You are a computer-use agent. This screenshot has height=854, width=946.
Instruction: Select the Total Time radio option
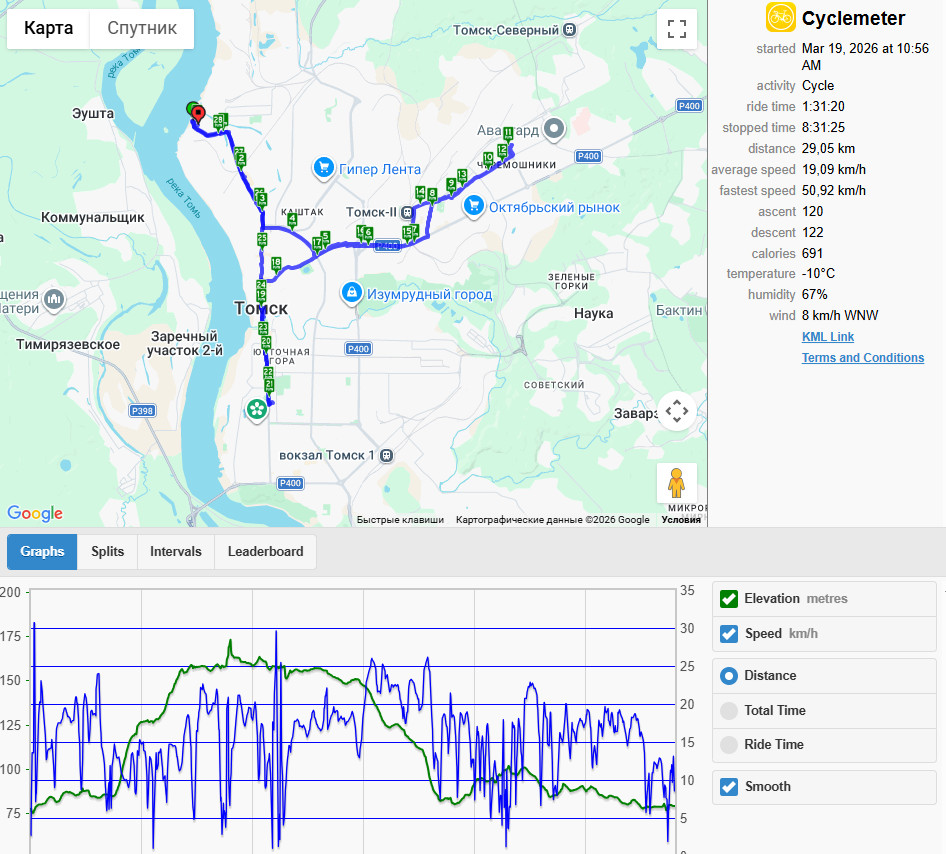point(729,711)
